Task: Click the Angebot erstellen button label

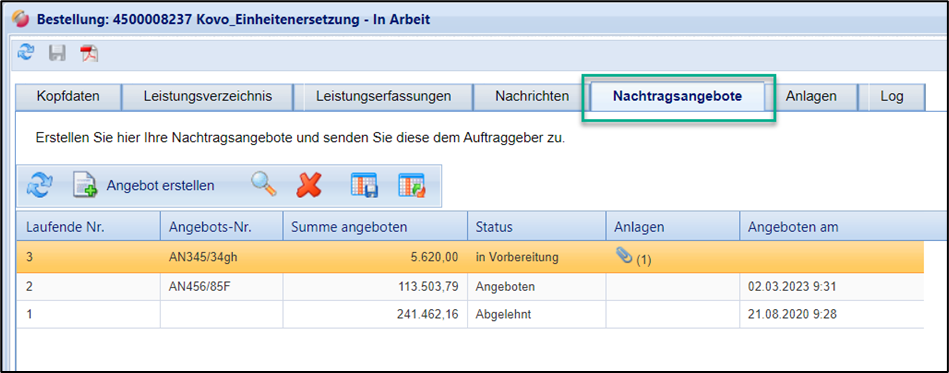Action: pos(160,186)
